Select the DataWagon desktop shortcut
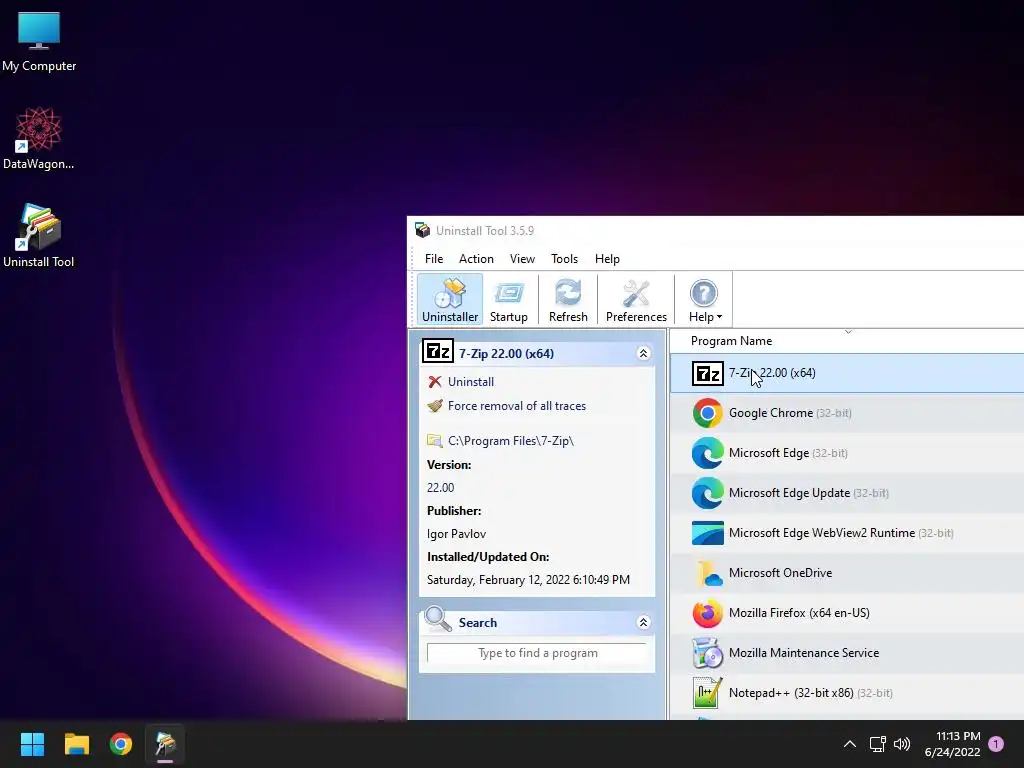The image size is (1024, 768). 39,139
